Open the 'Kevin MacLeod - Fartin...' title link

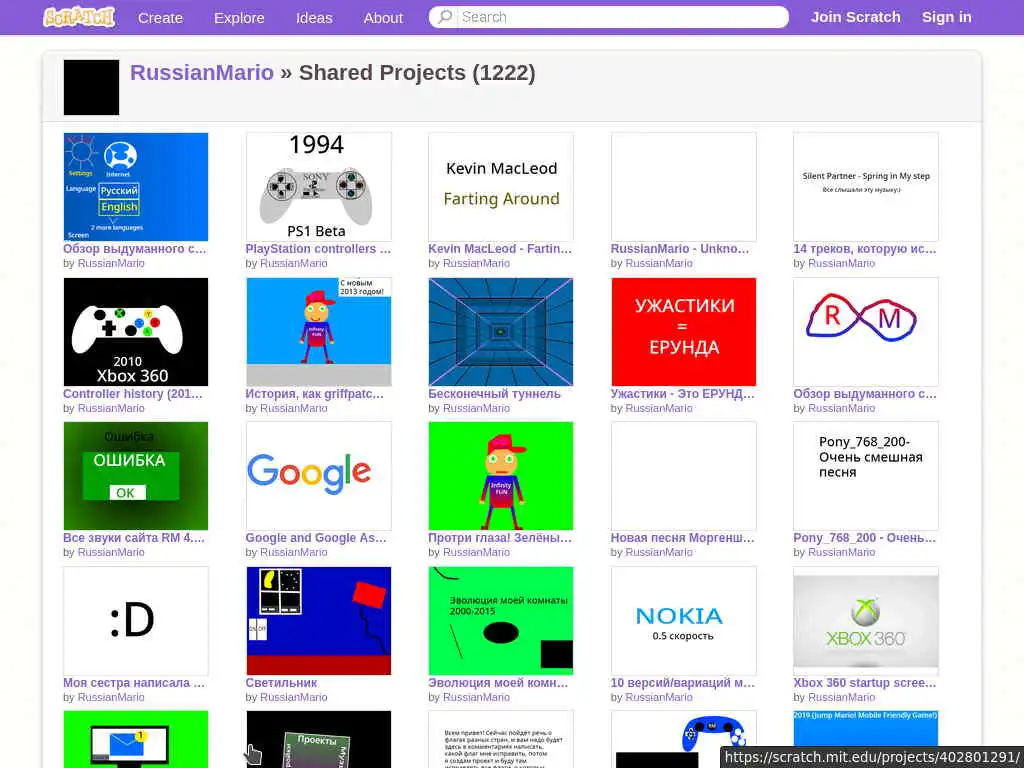pyautogui.click(x=500, y=249)
